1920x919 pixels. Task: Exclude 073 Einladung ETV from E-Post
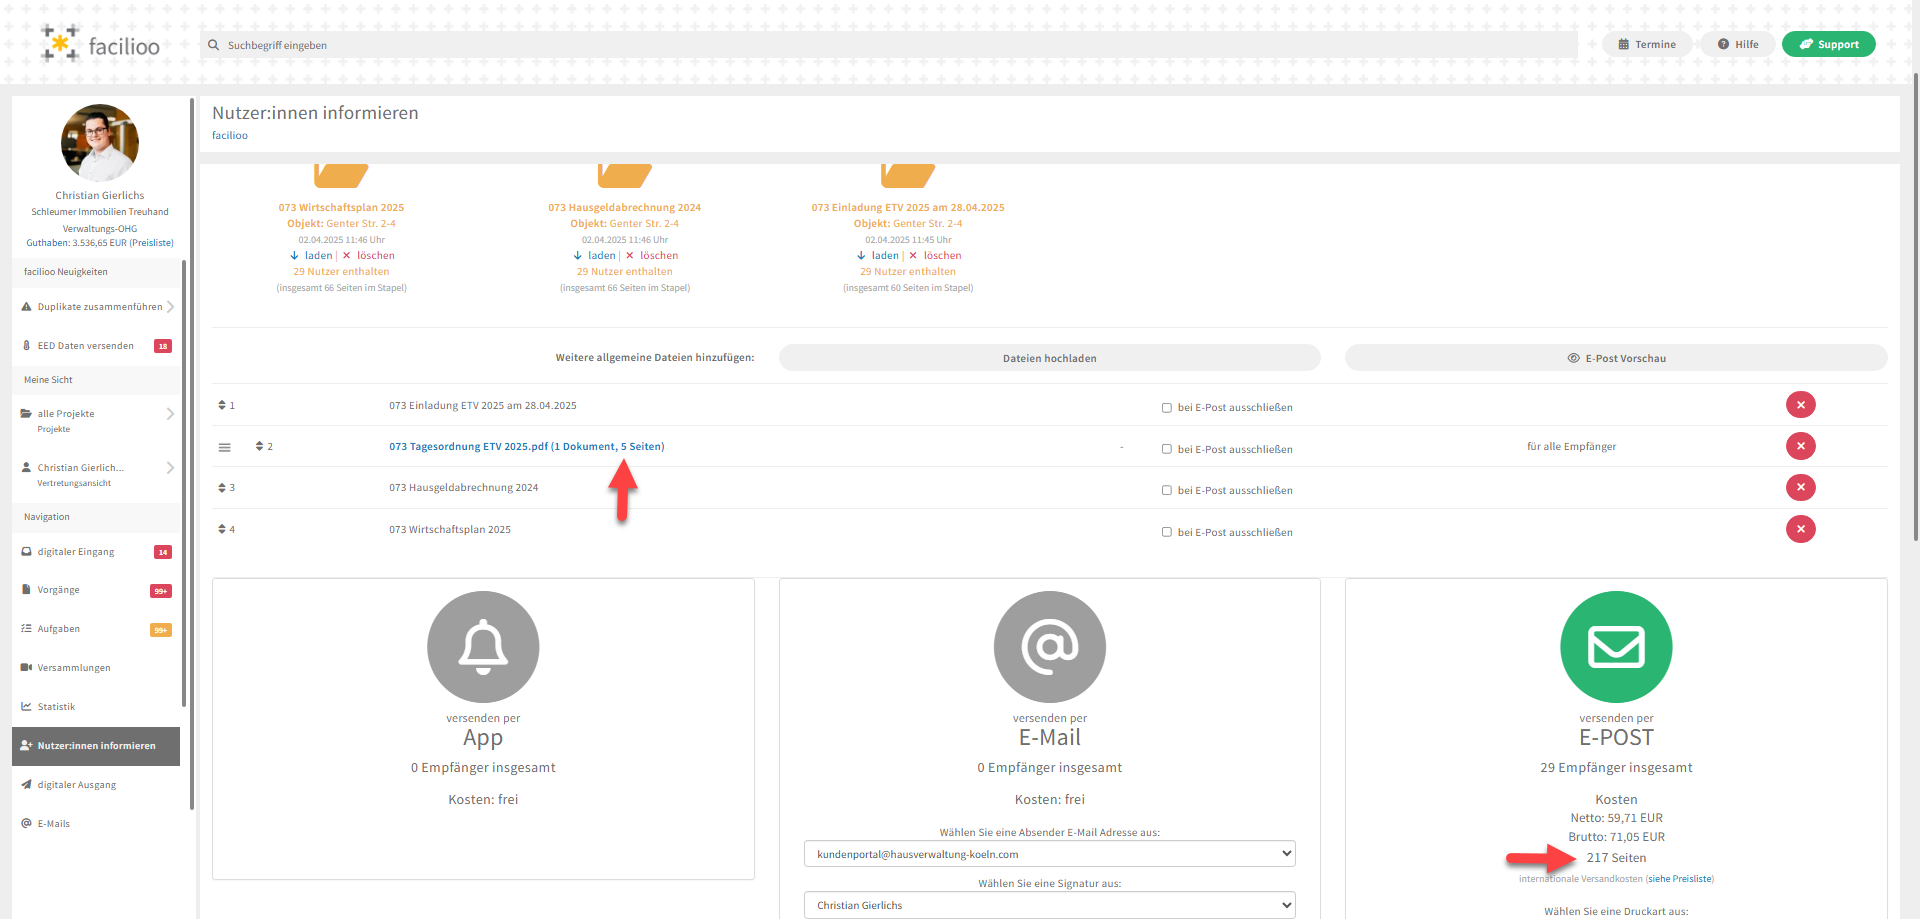(x=1166, y=408)
